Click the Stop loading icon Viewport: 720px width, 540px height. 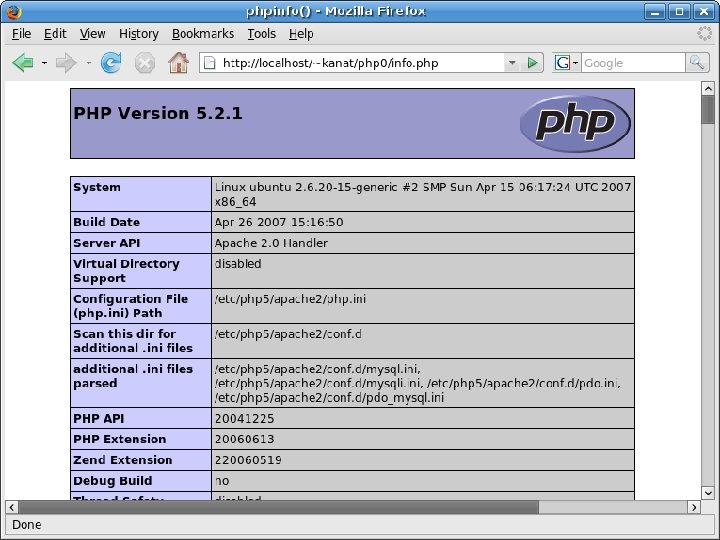(x=145, y=63)
